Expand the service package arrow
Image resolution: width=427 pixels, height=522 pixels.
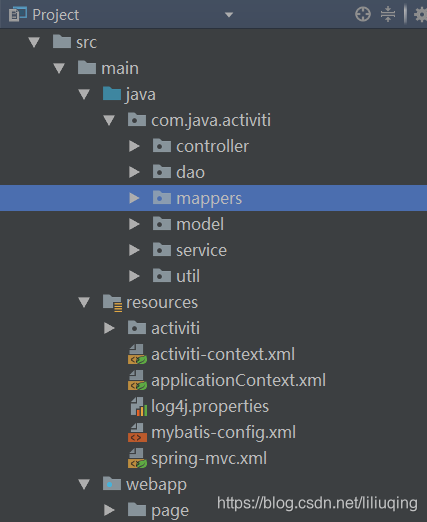pyautogui.click(x=134, y=250)
